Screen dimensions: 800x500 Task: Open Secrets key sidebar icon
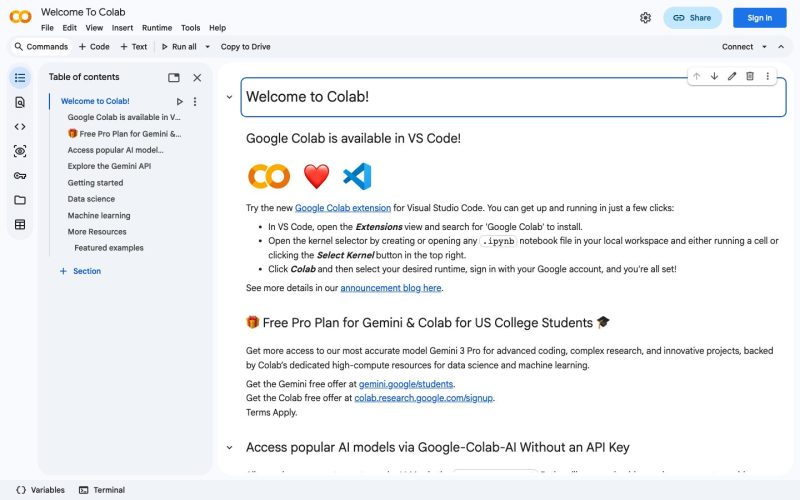point(20,176)
